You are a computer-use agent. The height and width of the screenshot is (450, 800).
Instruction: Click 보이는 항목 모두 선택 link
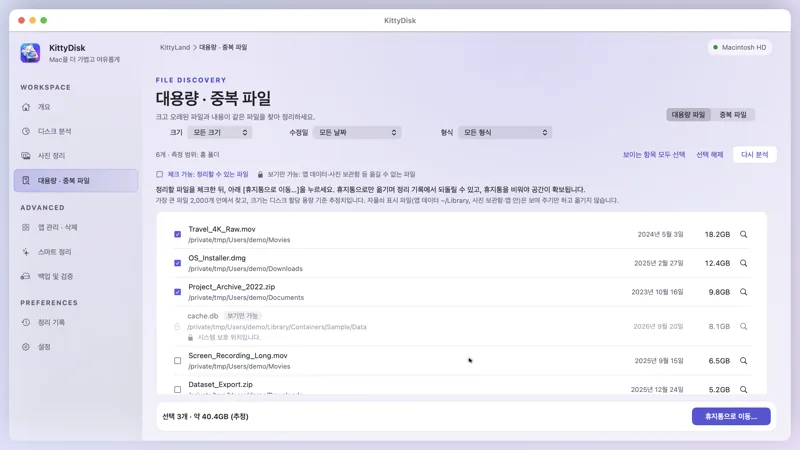pos(654,155)
